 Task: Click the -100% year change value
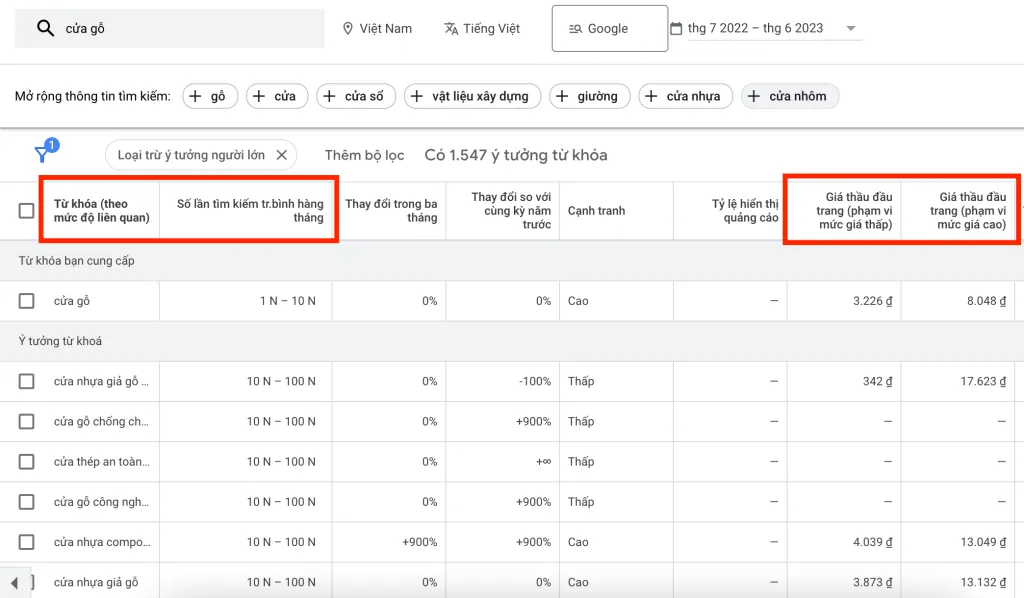coord(535,381)
